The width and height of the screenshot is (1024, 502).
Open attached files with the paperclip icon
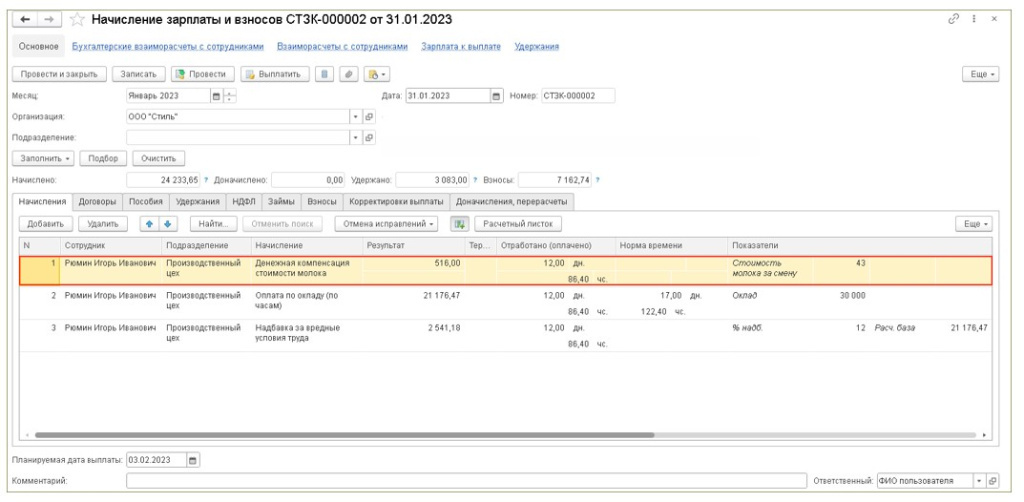pyautogui.click(x=348, y=74)
